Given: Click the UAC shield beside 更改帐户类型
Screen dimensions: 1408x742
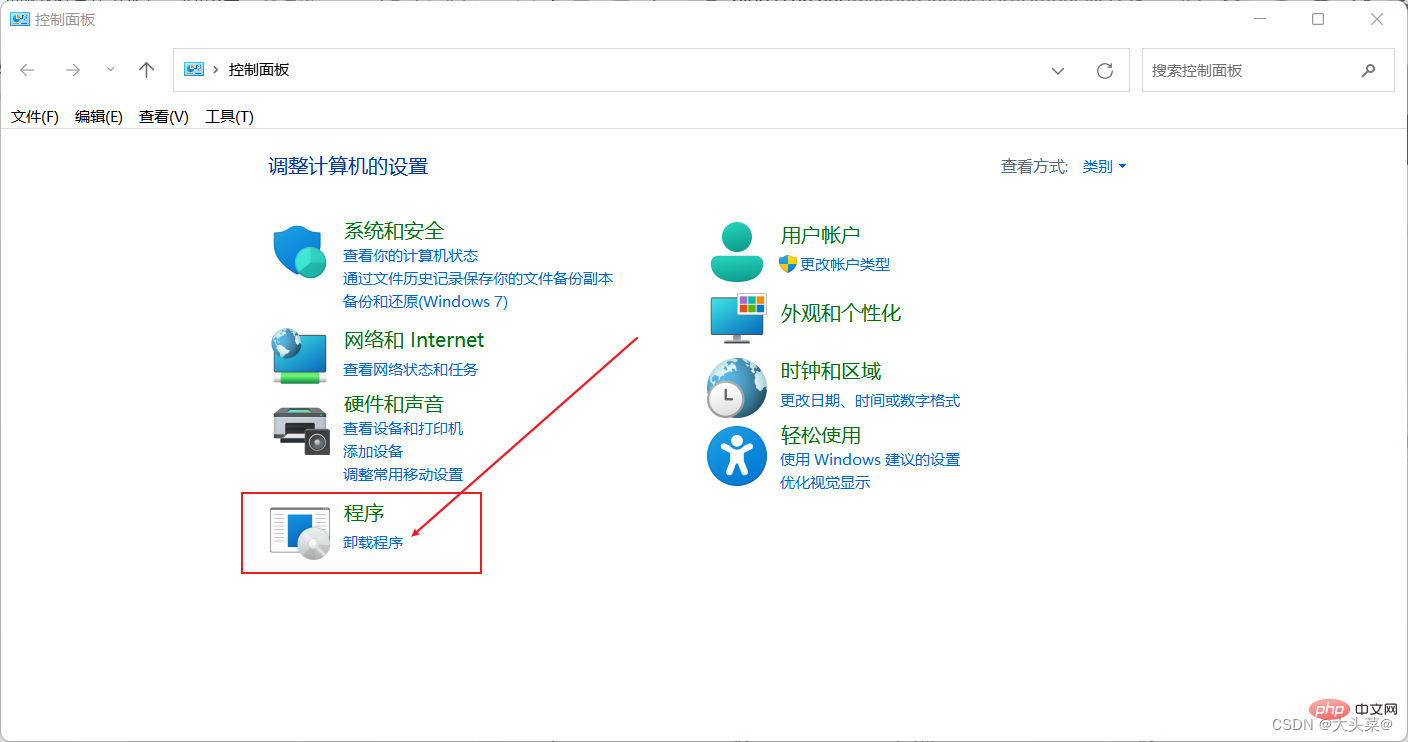Looking at the screenshot, I should [x=788, y=264].
